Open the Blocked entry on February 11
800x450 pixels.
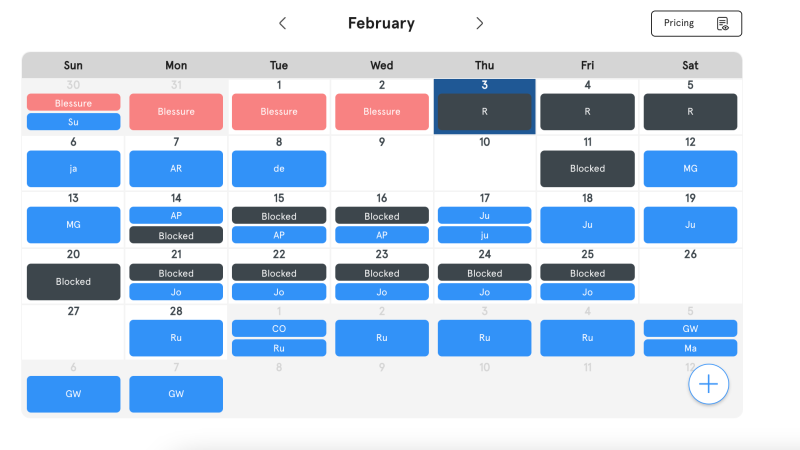pyautogui.click(x=587, y=169)
